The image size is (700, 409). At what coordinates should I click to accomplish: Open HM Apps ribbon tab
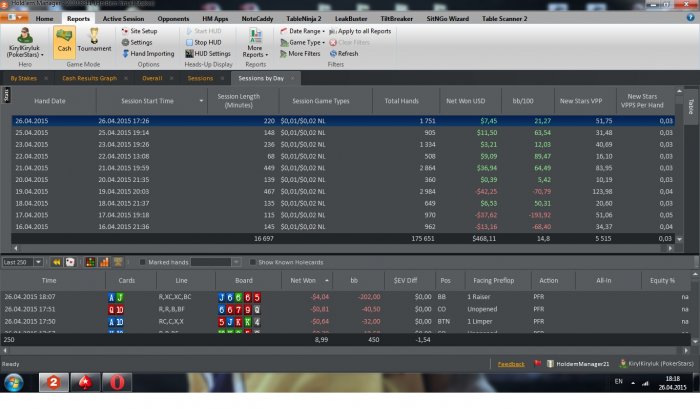215,19
